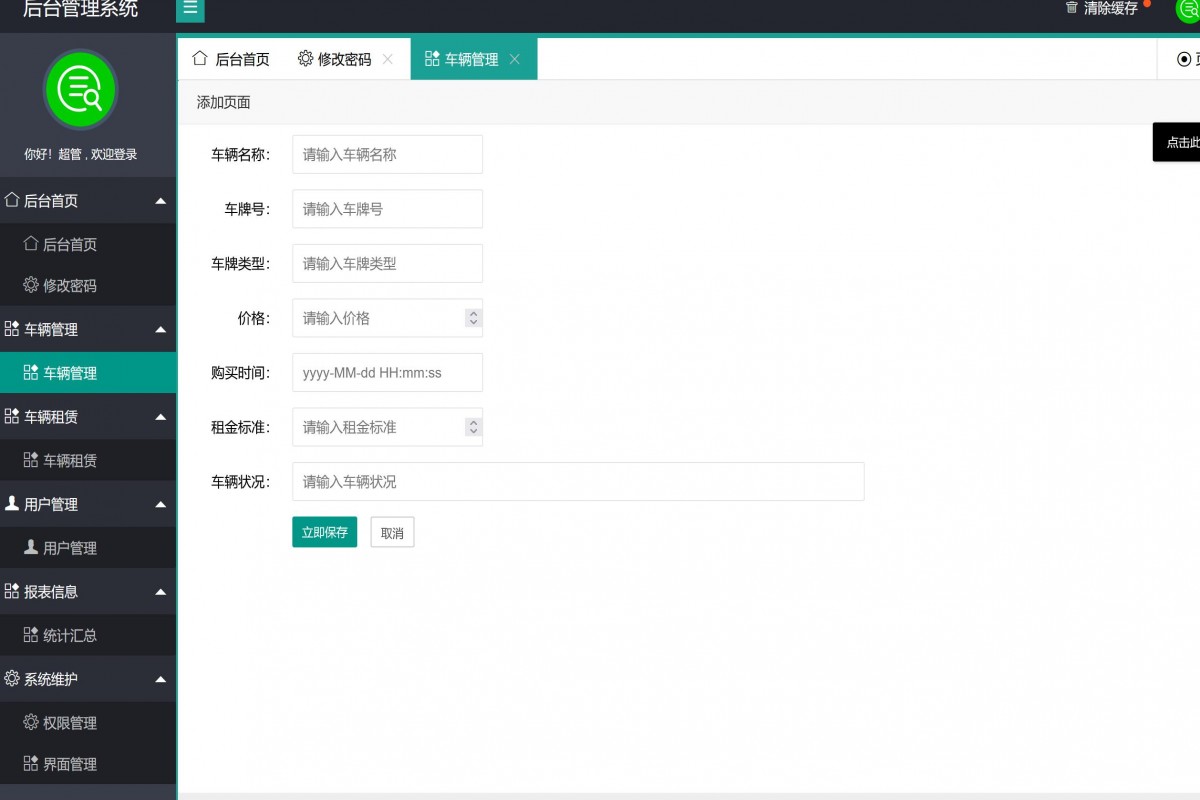Collapse the 用户管理 sidebar group
1200x800 pixels.
click(160, 505)
